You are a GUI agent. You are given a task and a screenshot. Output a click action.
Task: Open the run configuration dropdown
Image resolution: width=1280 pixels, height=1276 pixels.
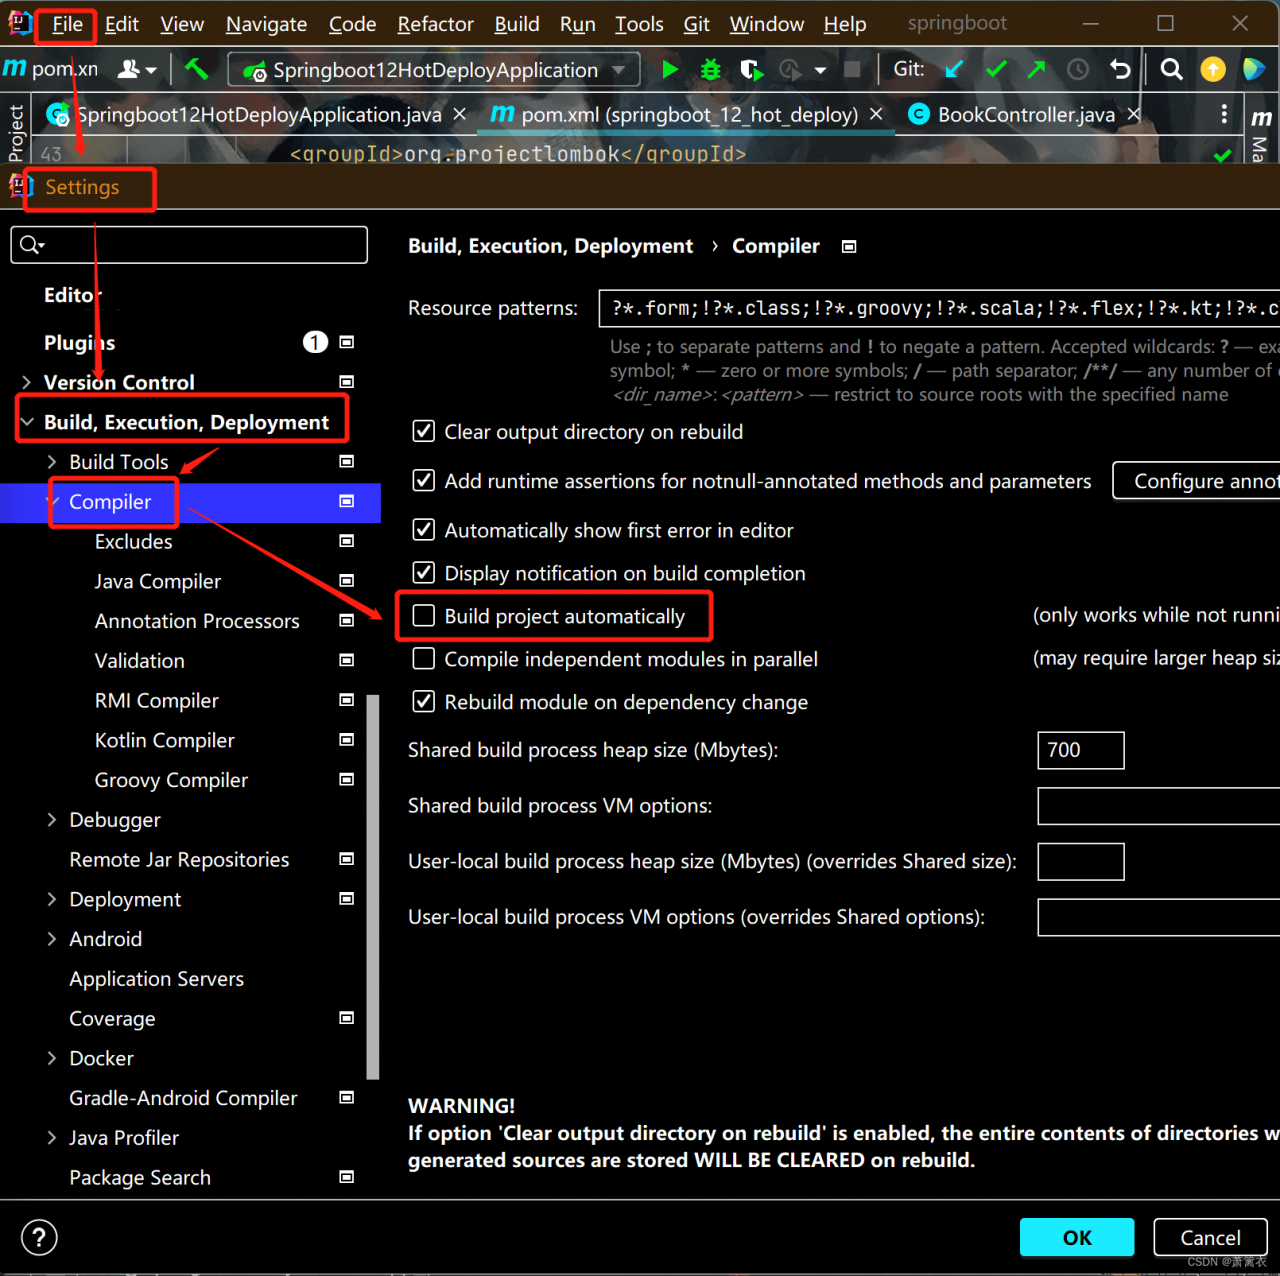433,70
